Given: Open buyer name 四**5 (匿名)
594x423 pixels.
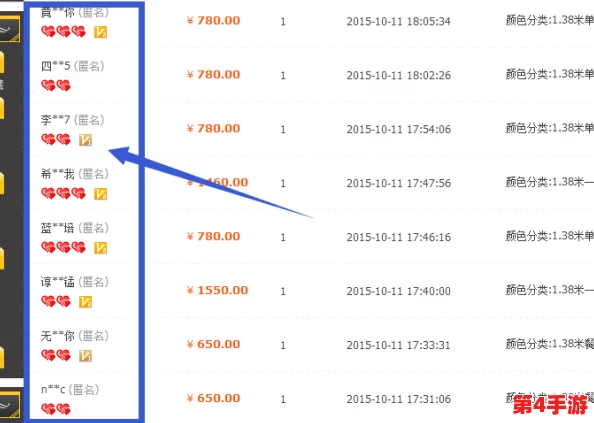Looking at the screenshot, I should point(73,66).
